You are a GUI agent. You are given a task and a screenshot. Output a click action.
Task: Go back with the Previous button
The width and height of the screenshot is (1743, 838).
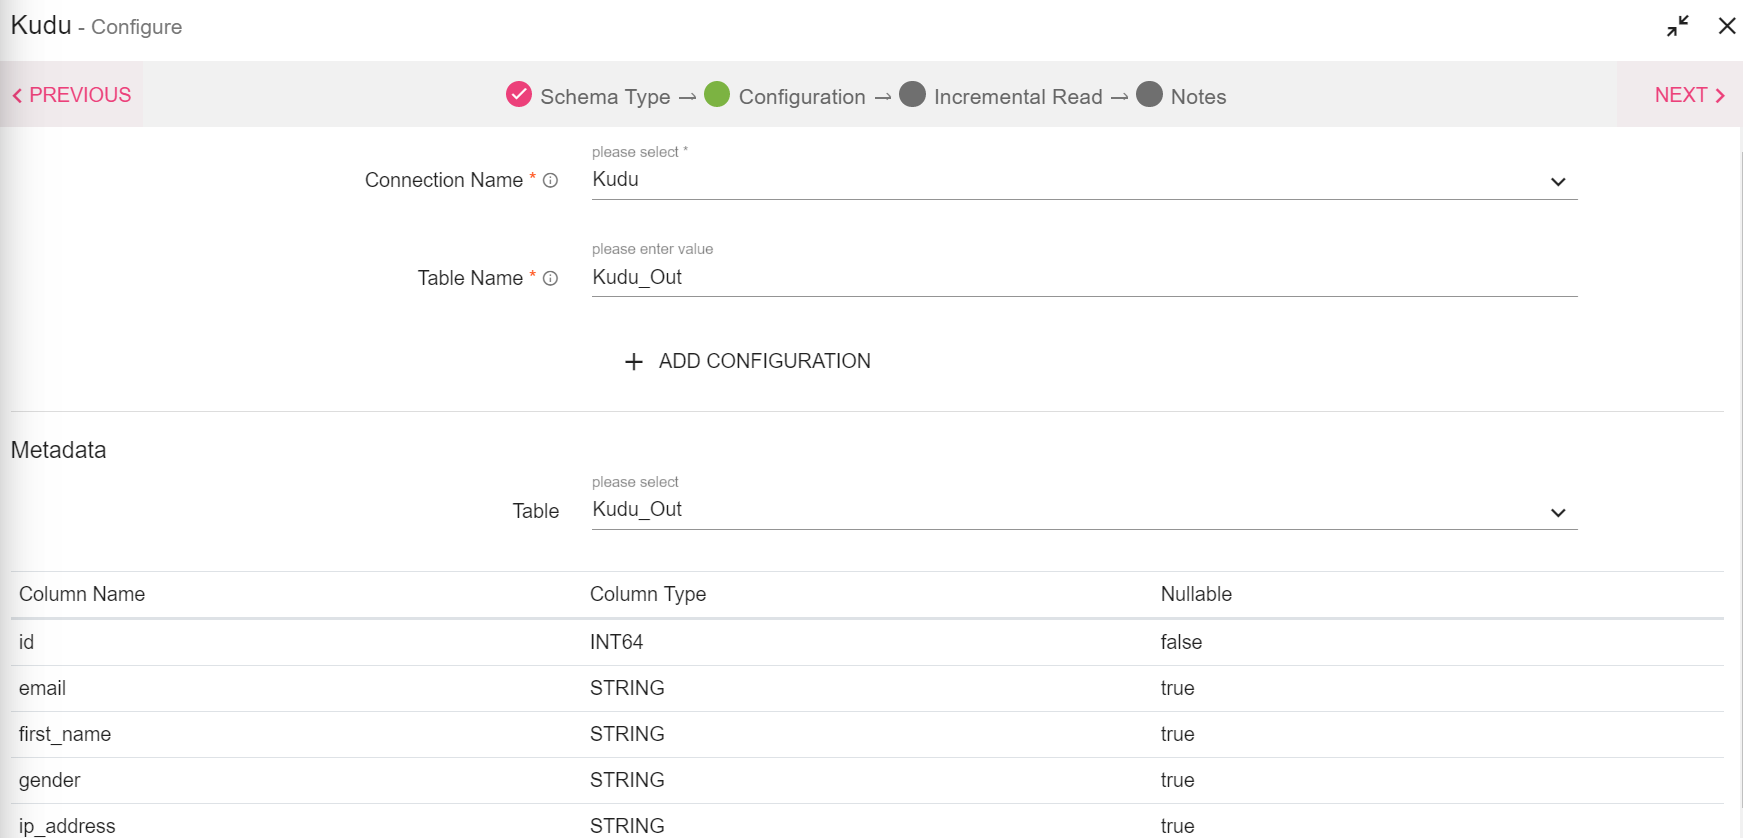(x=72, y=95)
